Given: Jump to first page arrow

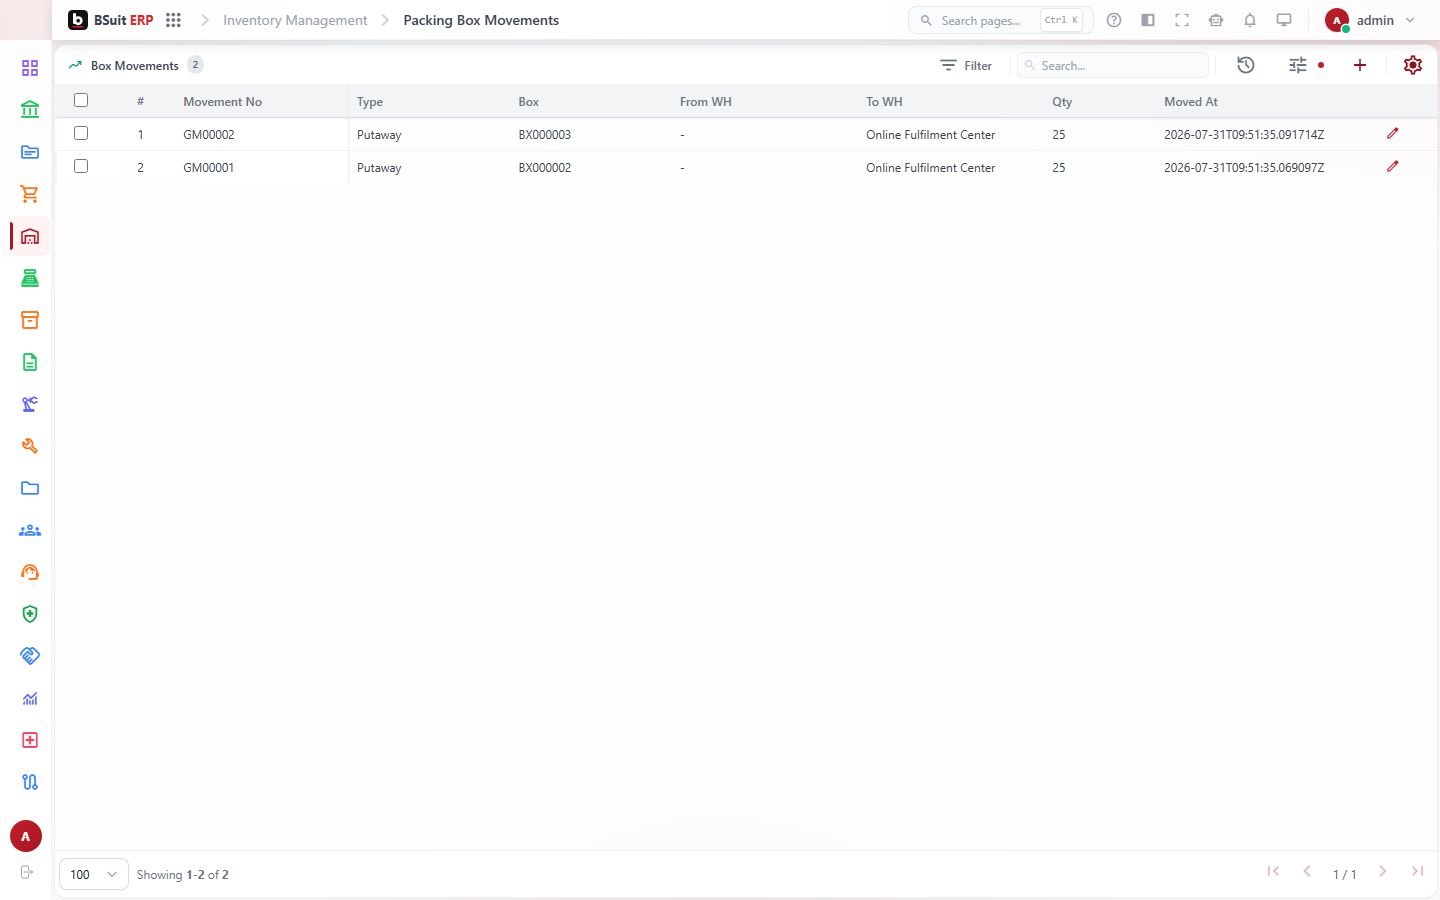Looking at the screenshot, I should pyautogui.click(x=1273, y=872).
